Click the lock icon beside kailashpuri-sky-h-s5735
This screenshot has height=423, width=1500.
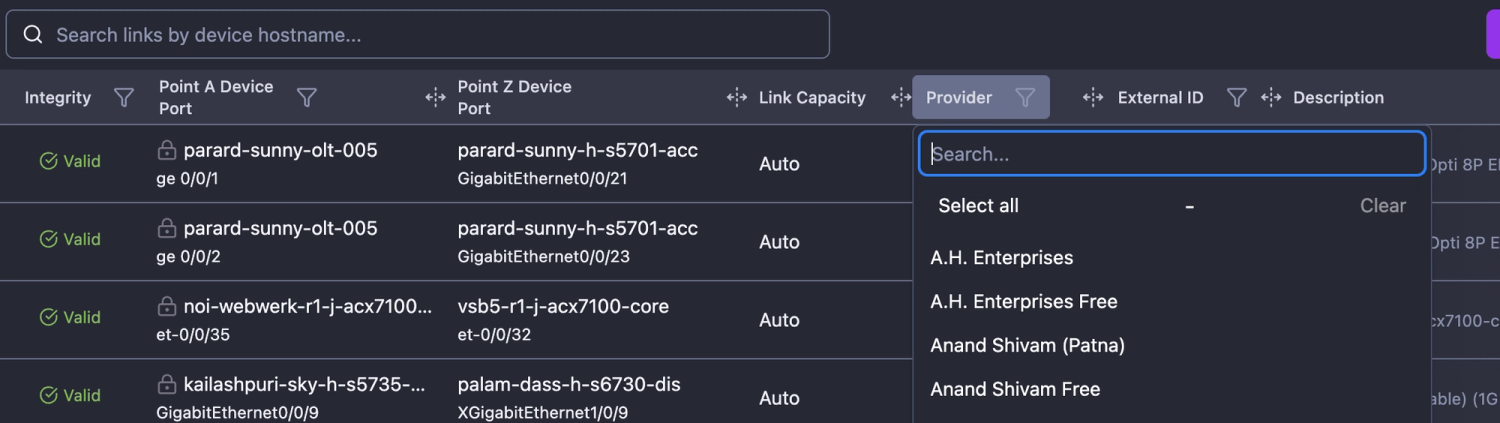pyautogui.click(x=167, y=384)
